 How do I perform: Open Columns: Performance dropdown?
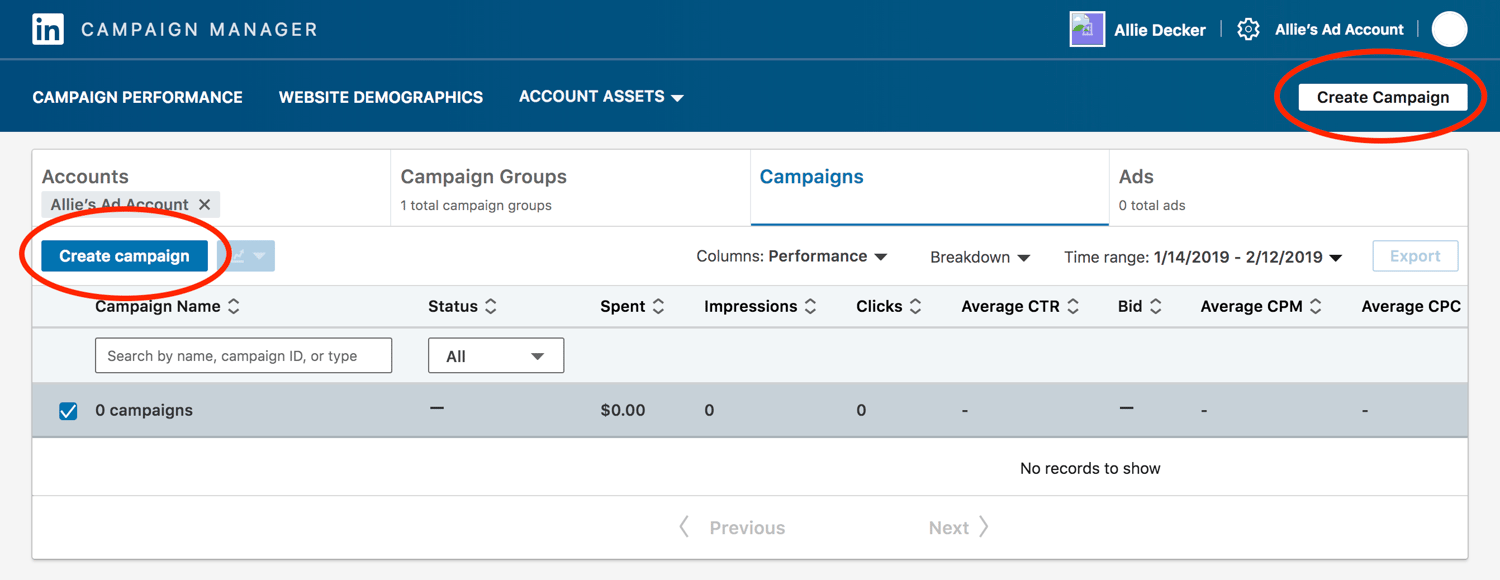tap(791, 257)
